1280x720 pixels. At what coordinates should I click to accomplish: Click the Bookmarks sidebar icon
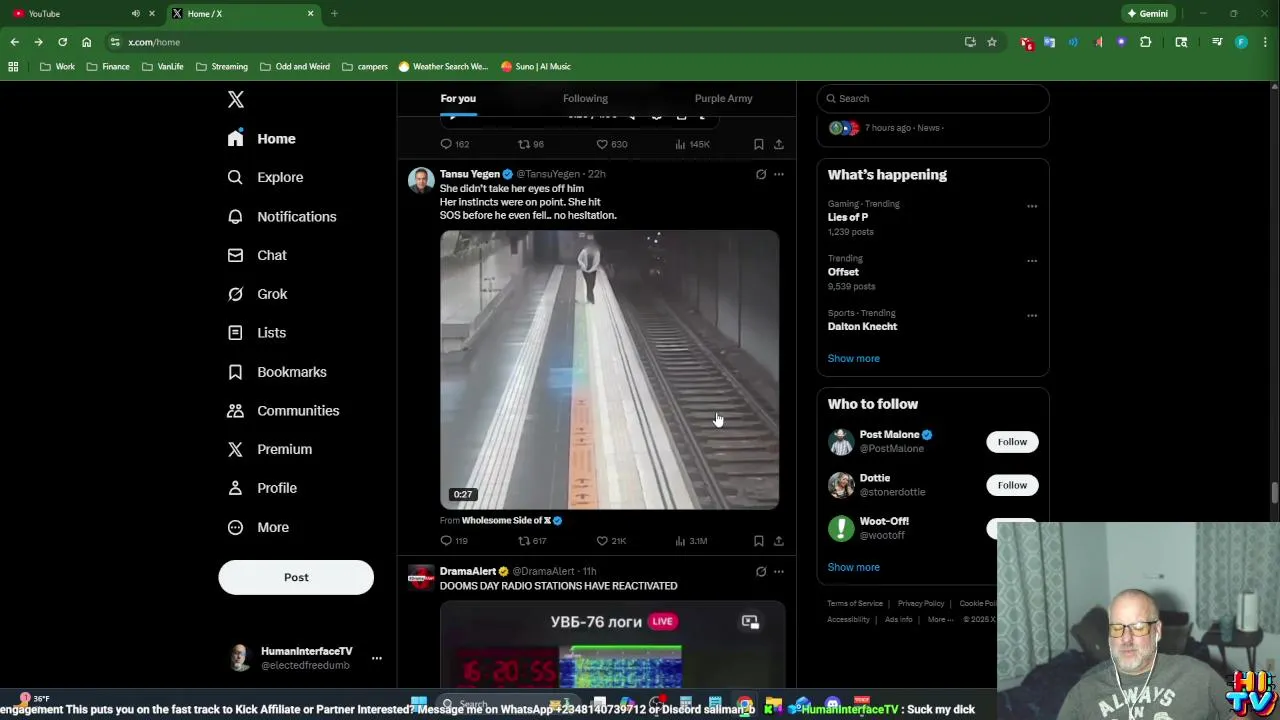point(235,372)
